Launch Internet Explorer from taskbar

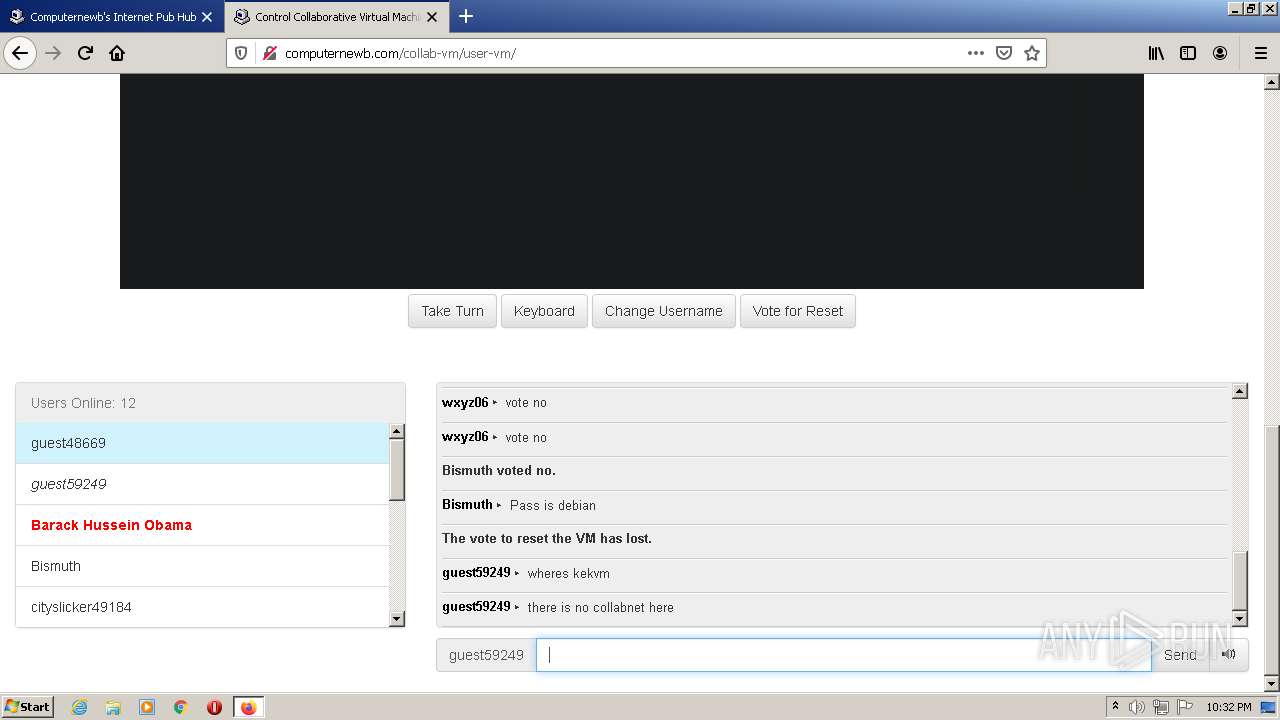(79, 707)
